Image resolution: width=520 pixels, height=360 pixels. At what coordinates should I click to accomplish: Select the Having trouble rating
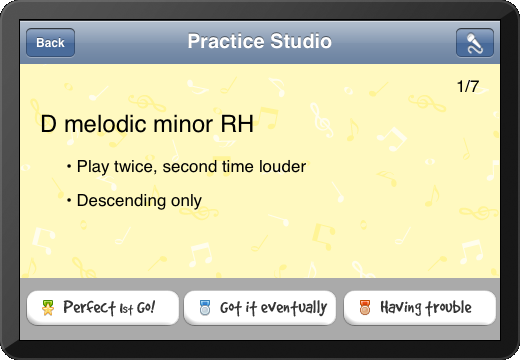click(x=420, y=308)
